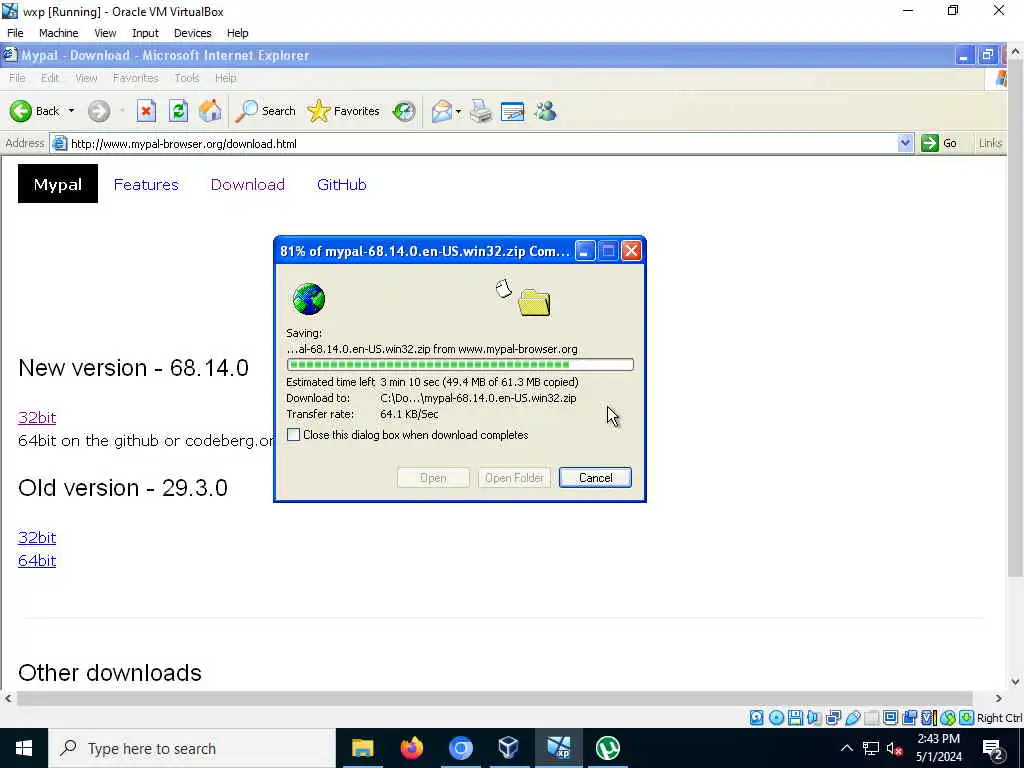The height and width of the screenshot is (768, 1024).
Task: Click the Messenger people icon
Action: point(545,111)
